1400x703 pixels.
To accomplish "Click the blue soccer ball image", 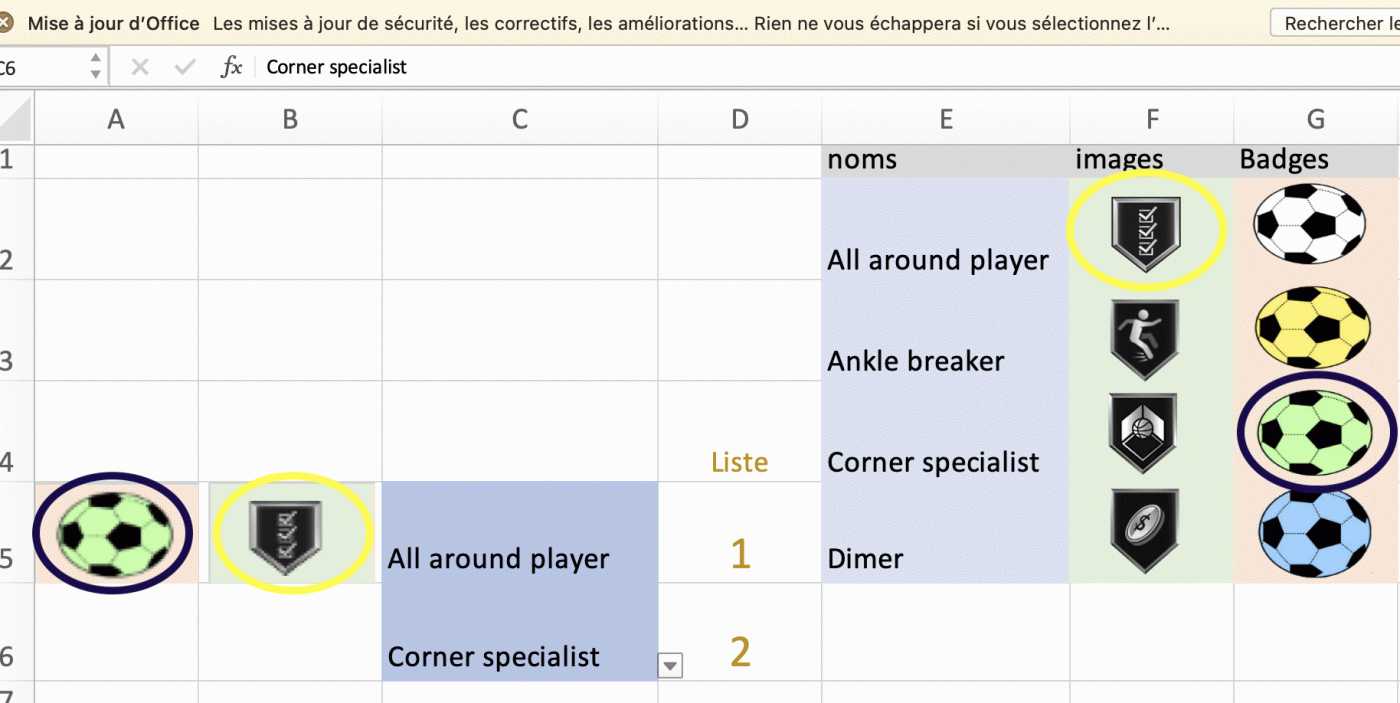I will pyautogui.click(x=1314, y=533).
